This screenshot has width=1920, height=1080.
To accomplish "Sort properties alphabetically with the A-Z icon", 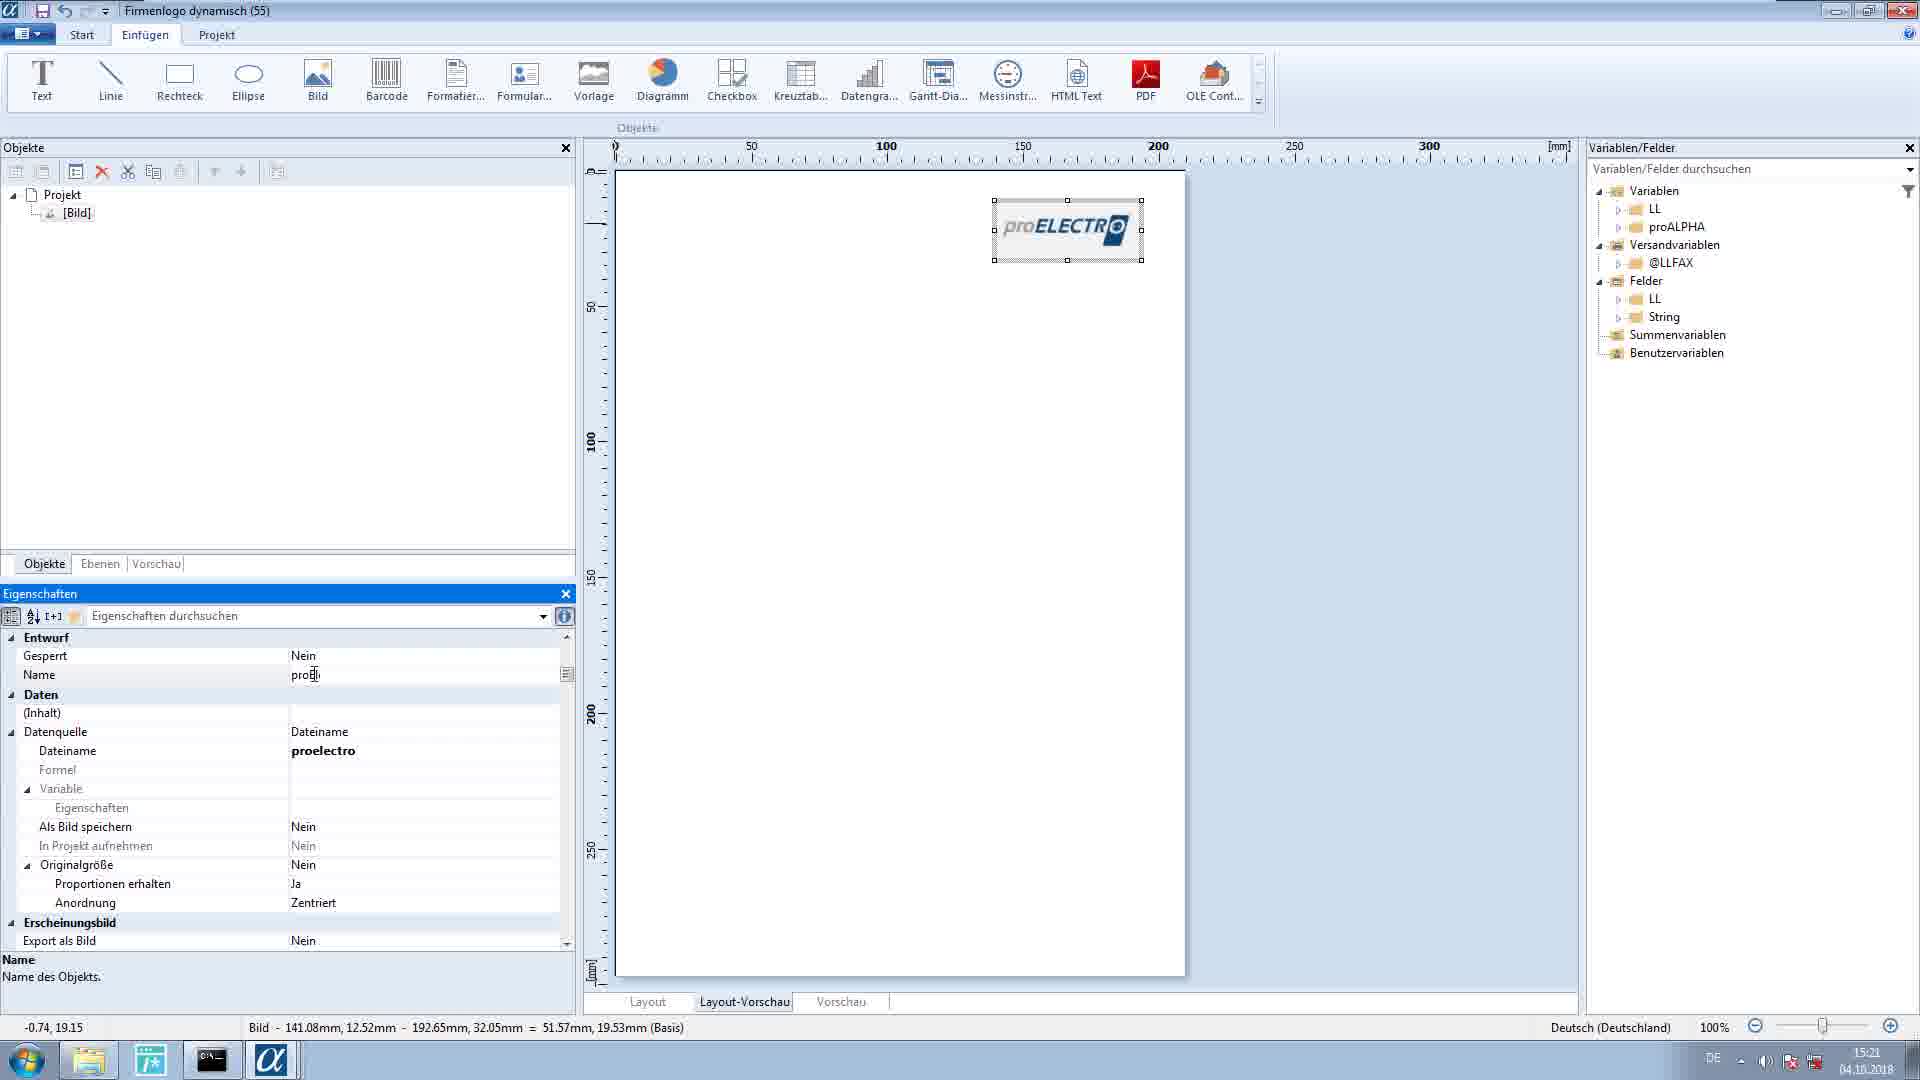I will point(33,616).
